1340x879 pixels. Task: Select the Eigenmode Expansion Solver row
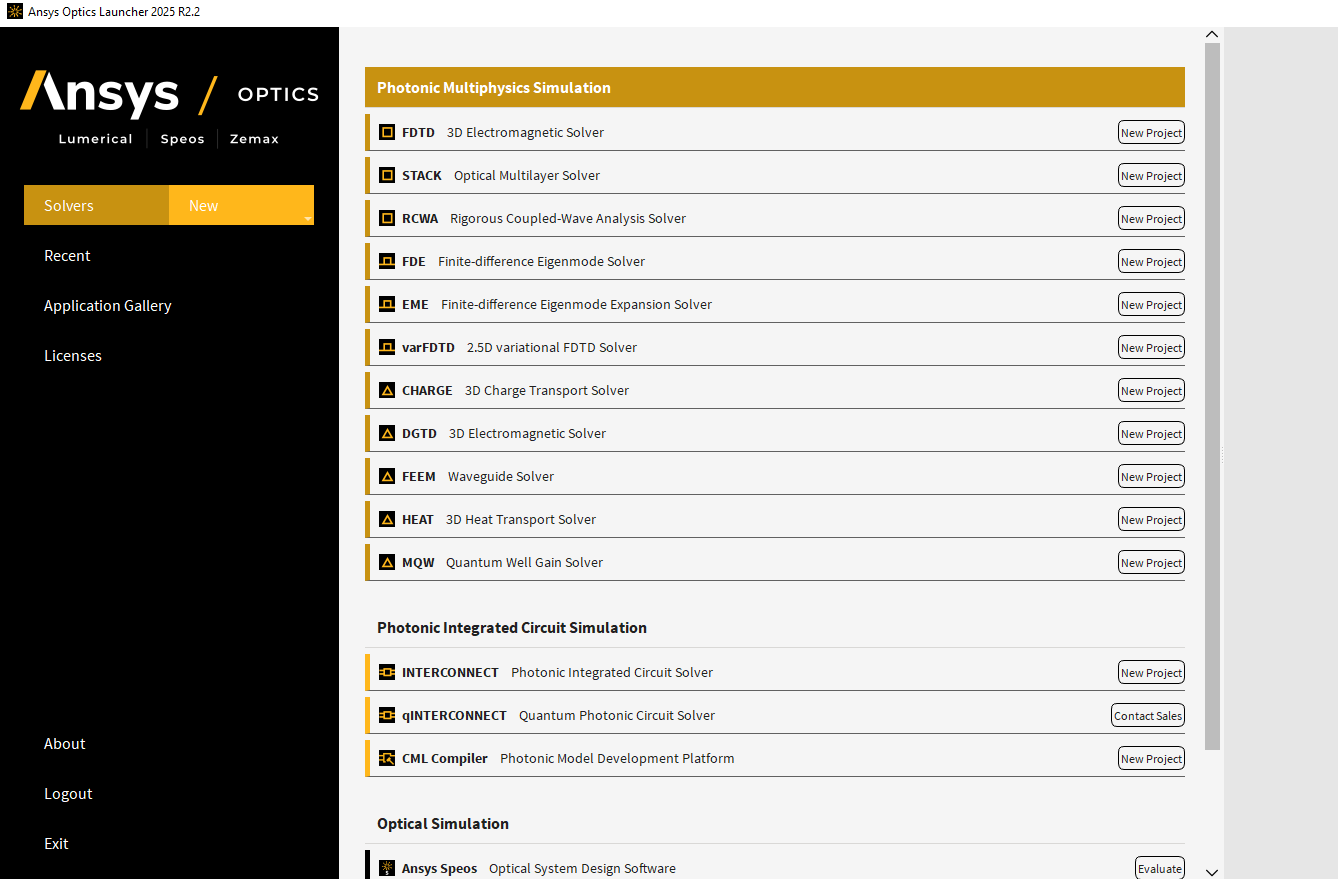(x=775, y=304)
